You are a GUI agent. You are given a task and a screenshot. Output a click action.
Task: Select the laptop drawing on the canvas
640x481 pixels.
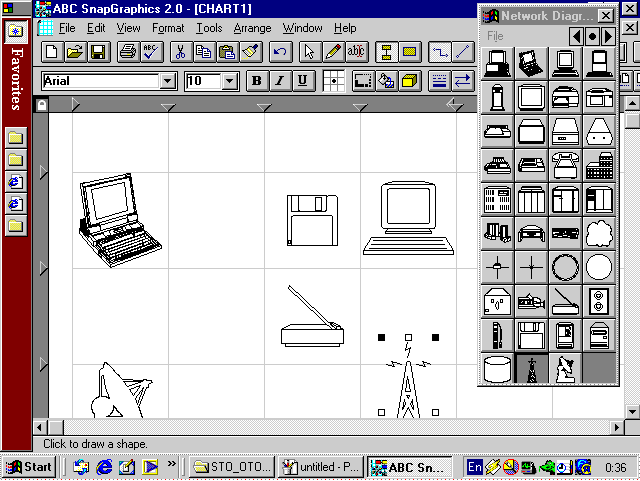pyautogui.click(x=120, y=220)
